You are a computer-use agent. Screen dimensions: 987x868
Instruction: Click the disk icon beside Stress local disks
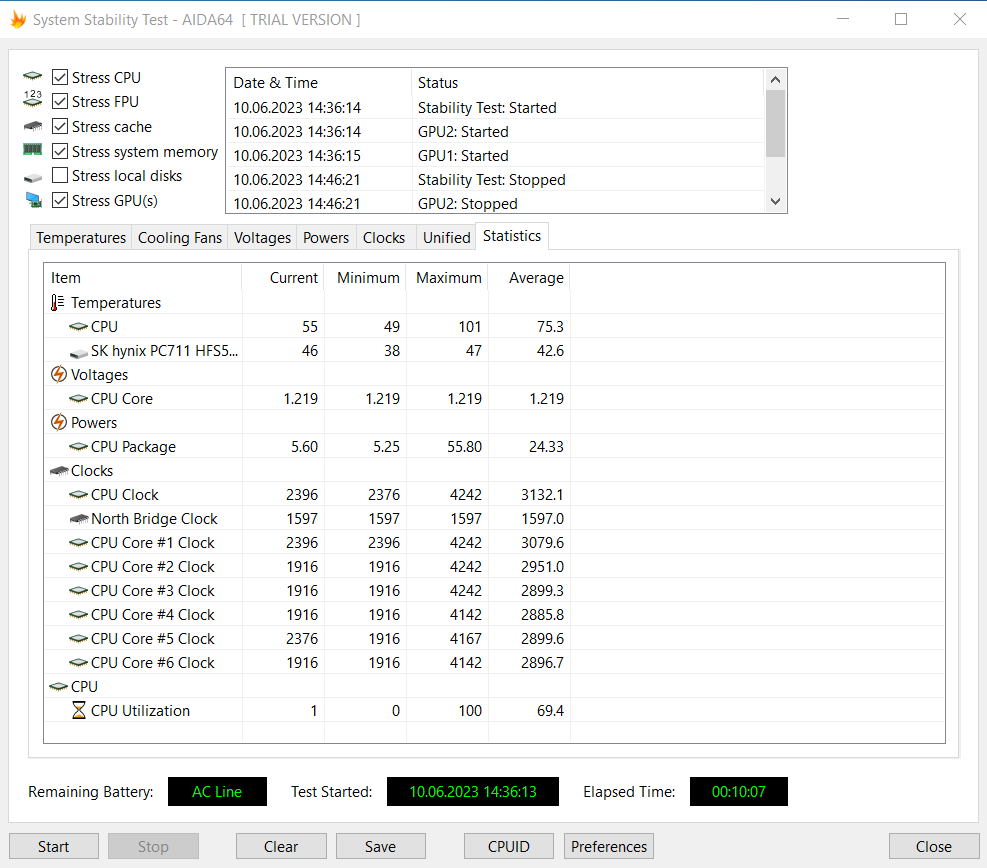pyautogui.click(x=32, y=178)
